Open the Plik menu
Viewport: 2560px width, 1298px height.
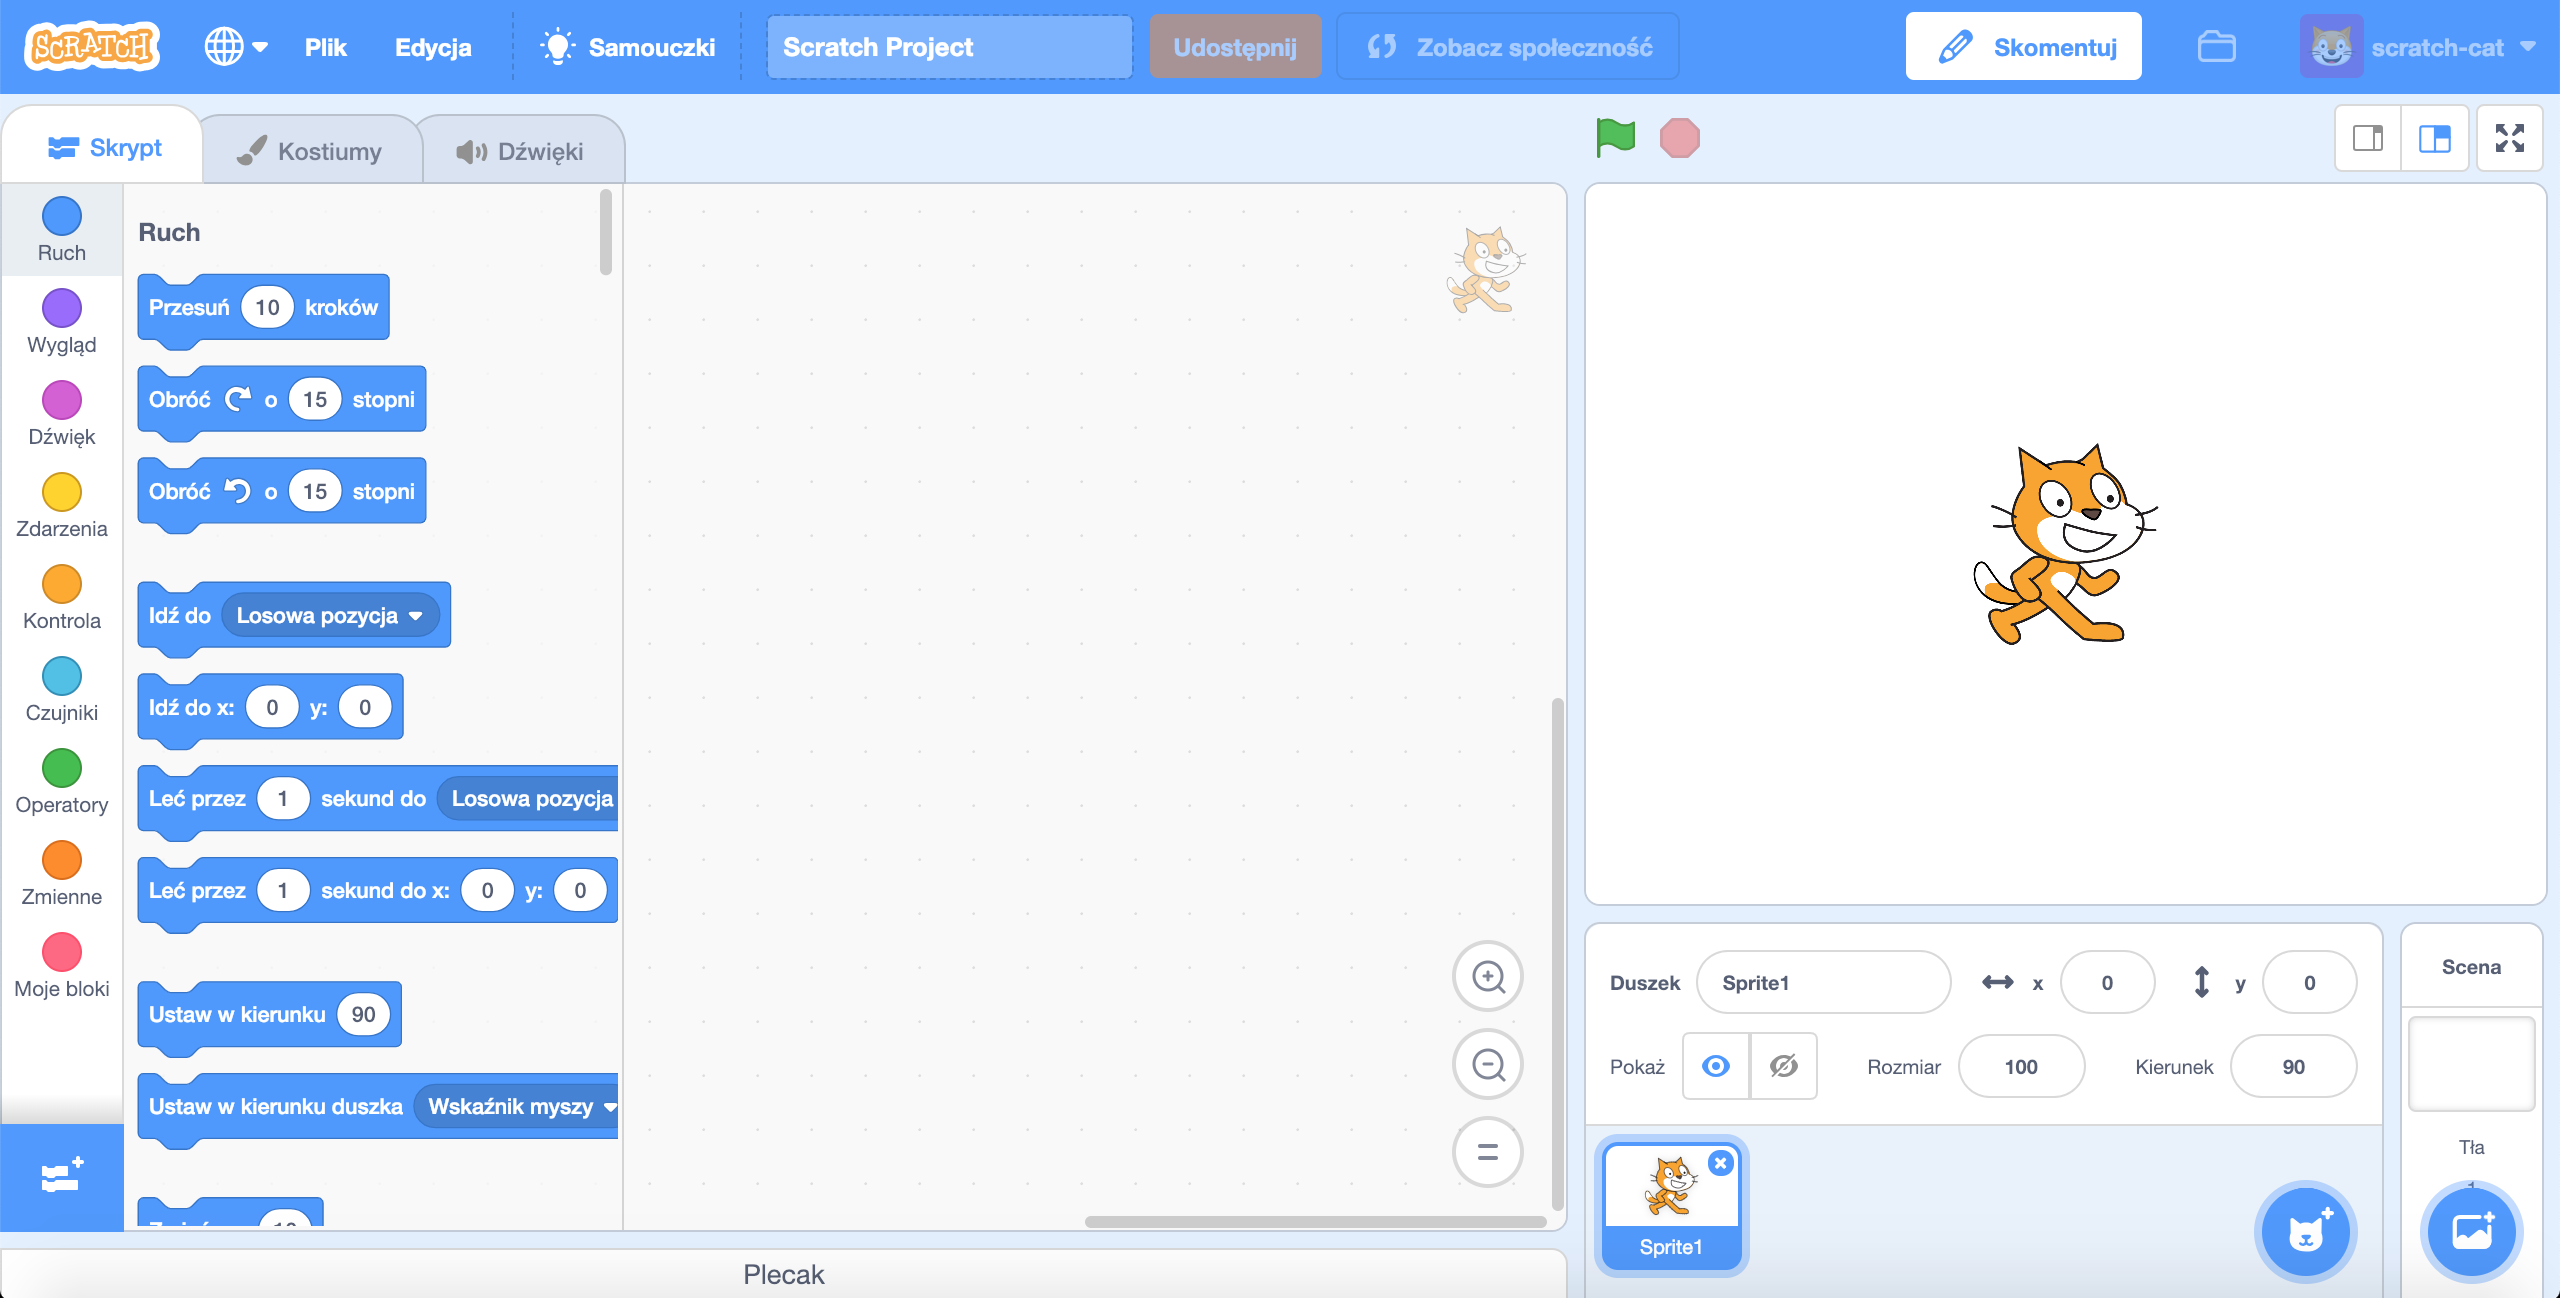point(326,46)
